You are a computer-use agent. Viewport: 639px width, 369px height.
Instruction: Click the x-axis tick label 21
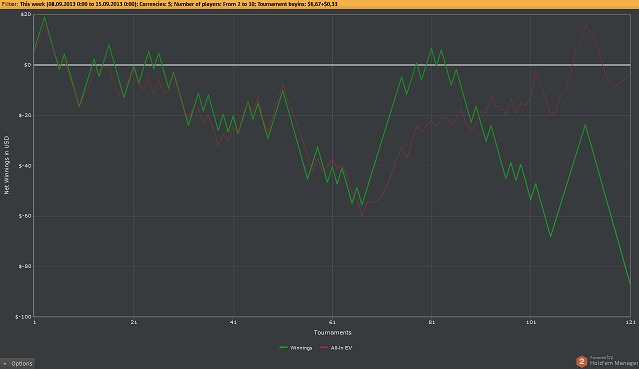point(134,322)
